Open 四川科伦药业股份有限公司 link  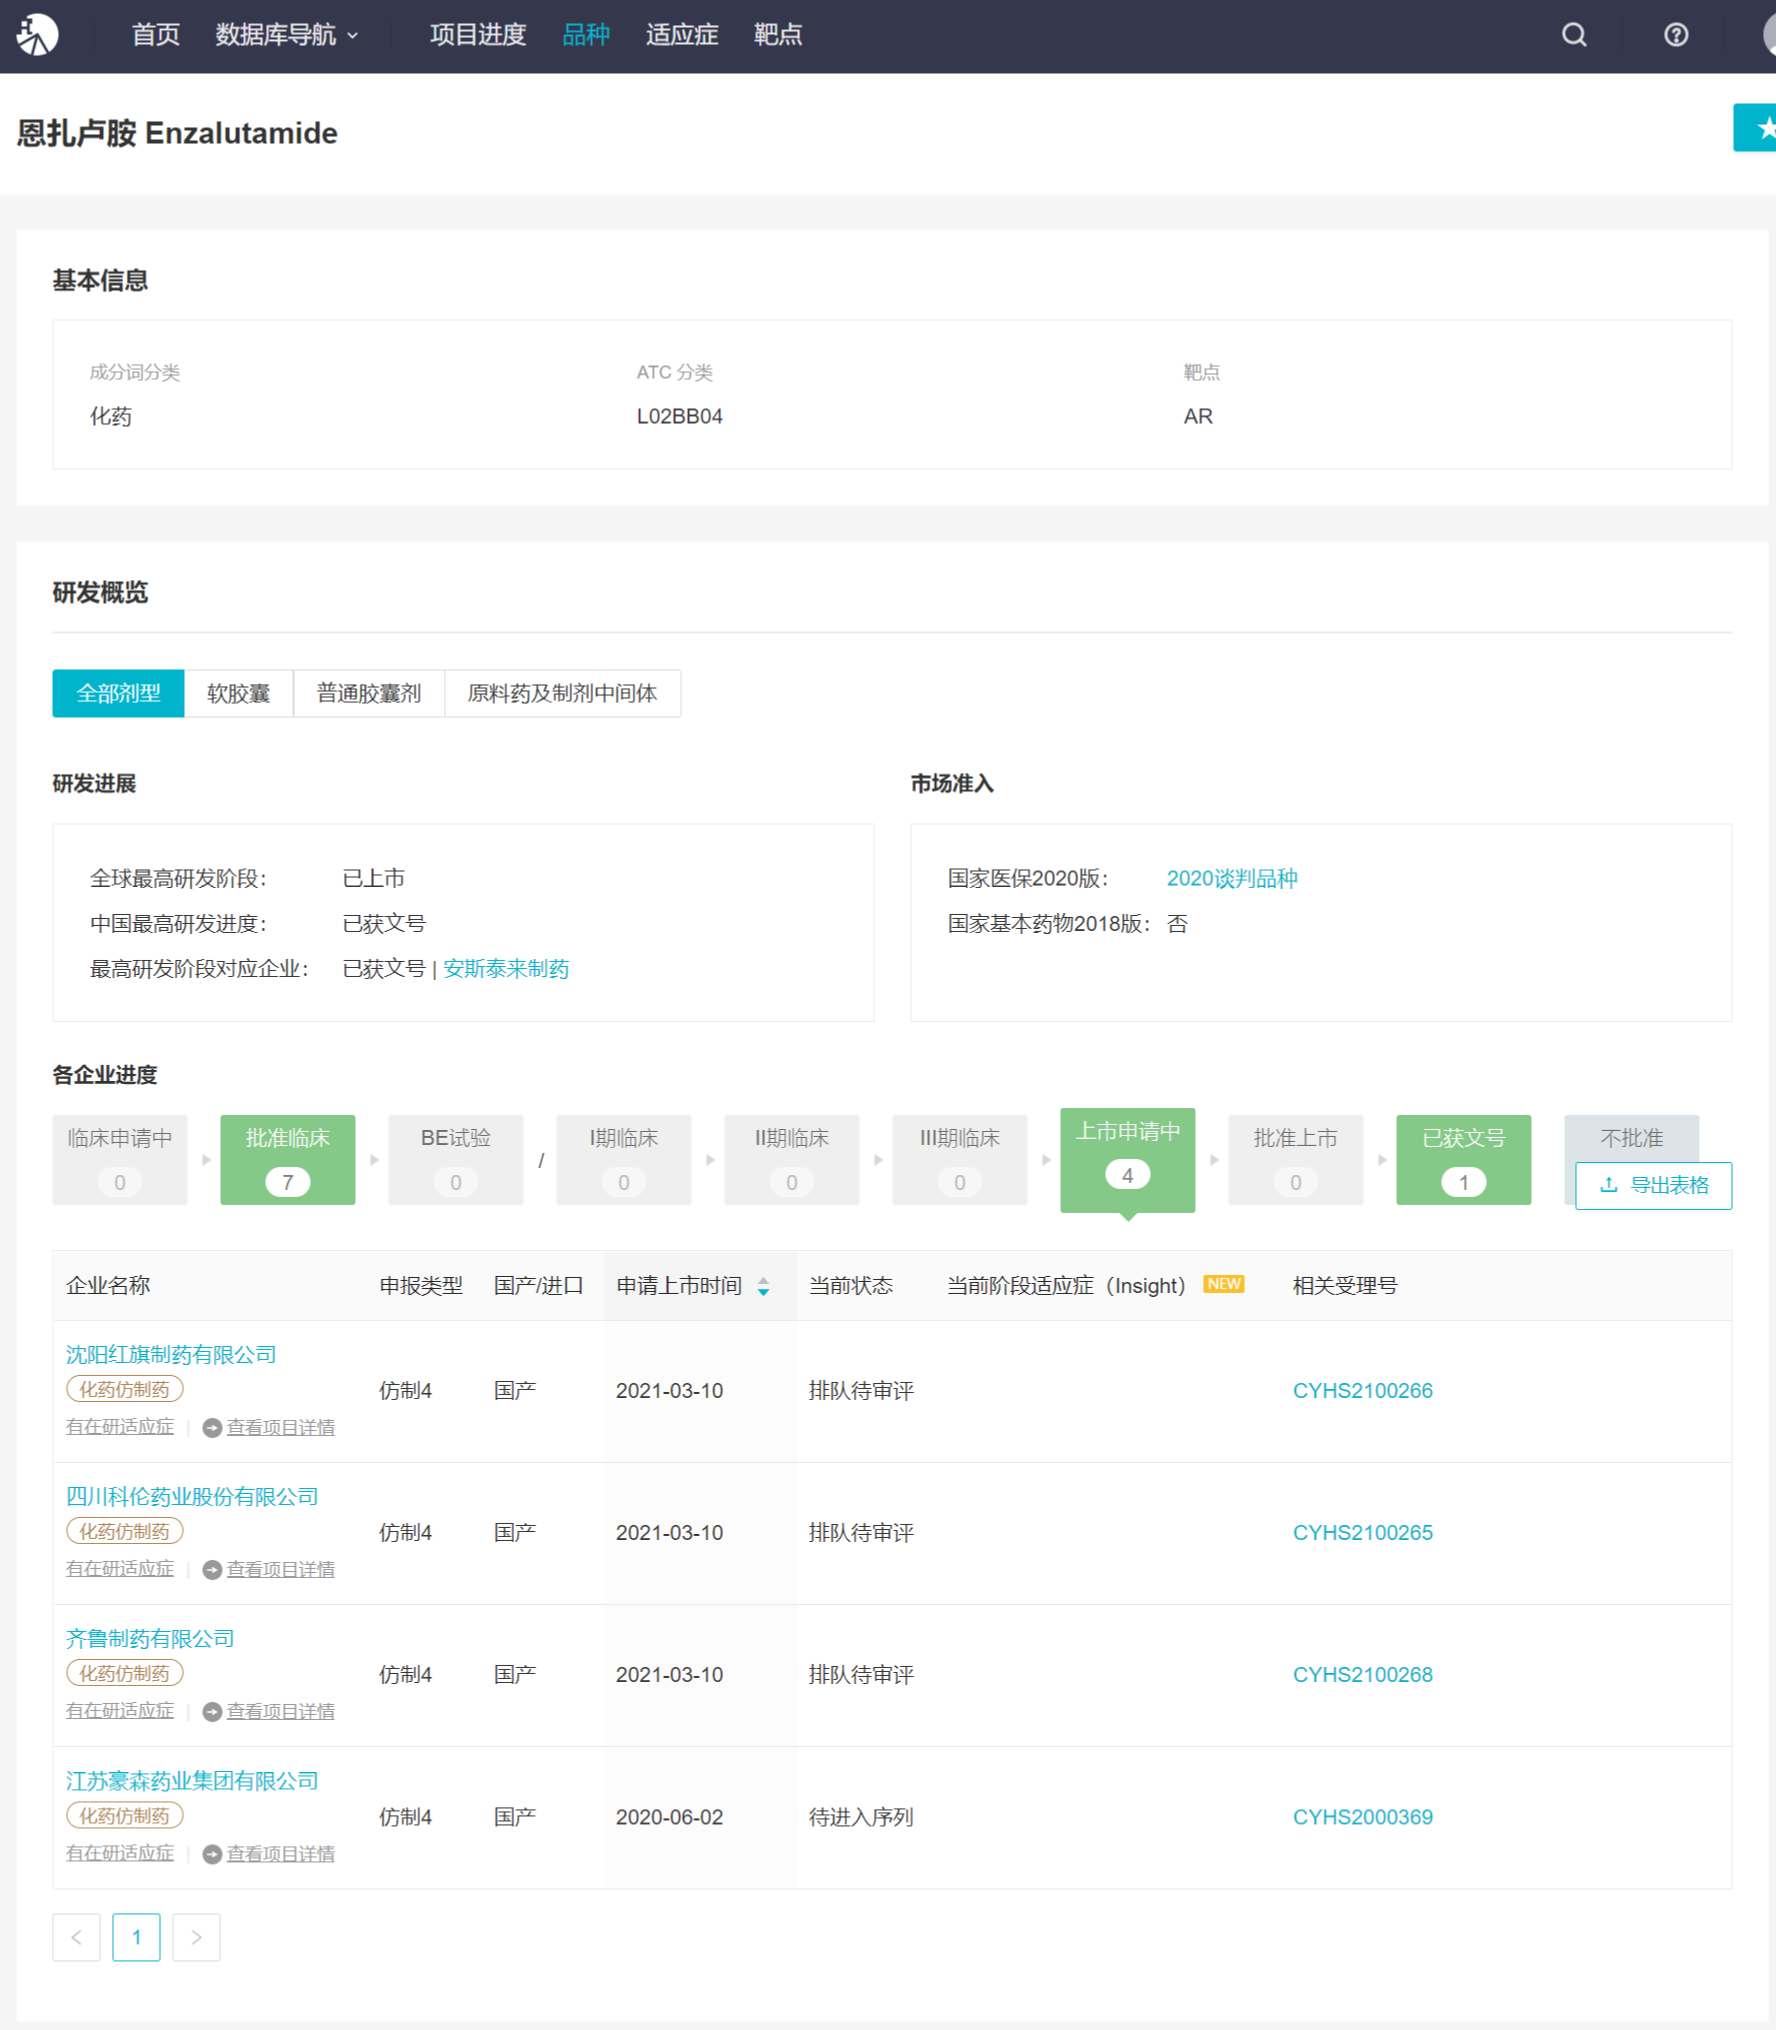pyautogui.click(x=192, y=1497)
